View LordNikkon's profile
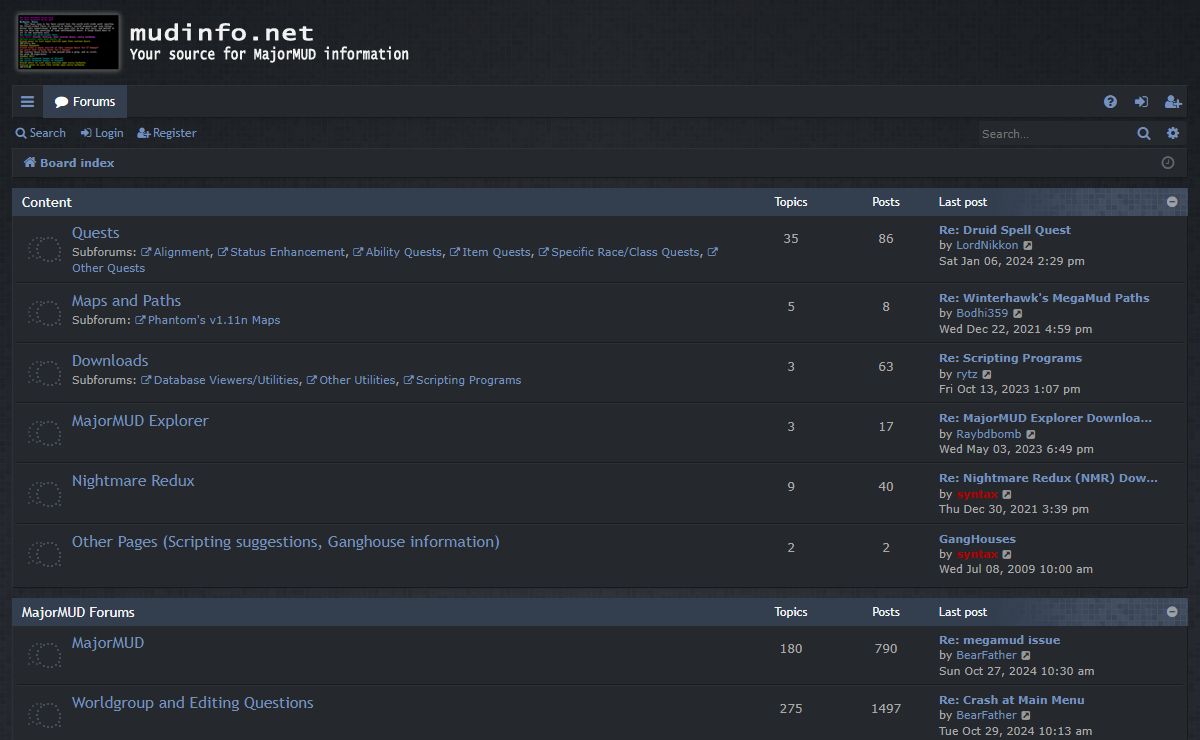 [987, 245]
